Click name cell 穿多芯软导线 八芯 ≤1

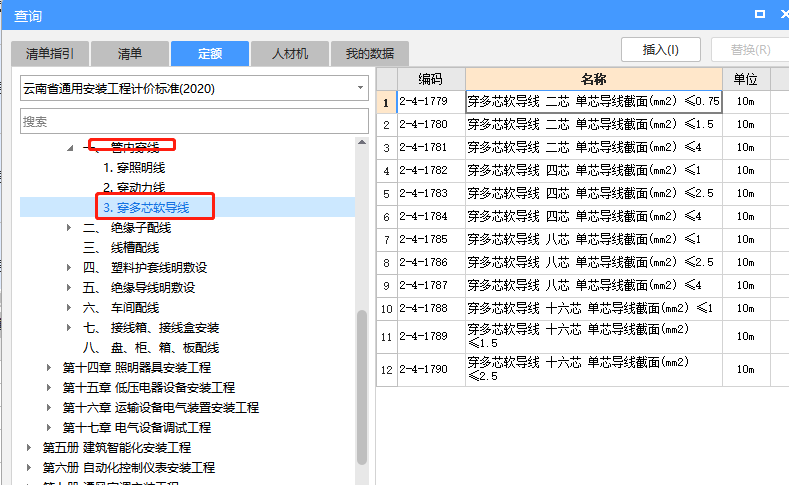(x=594, y=239)
